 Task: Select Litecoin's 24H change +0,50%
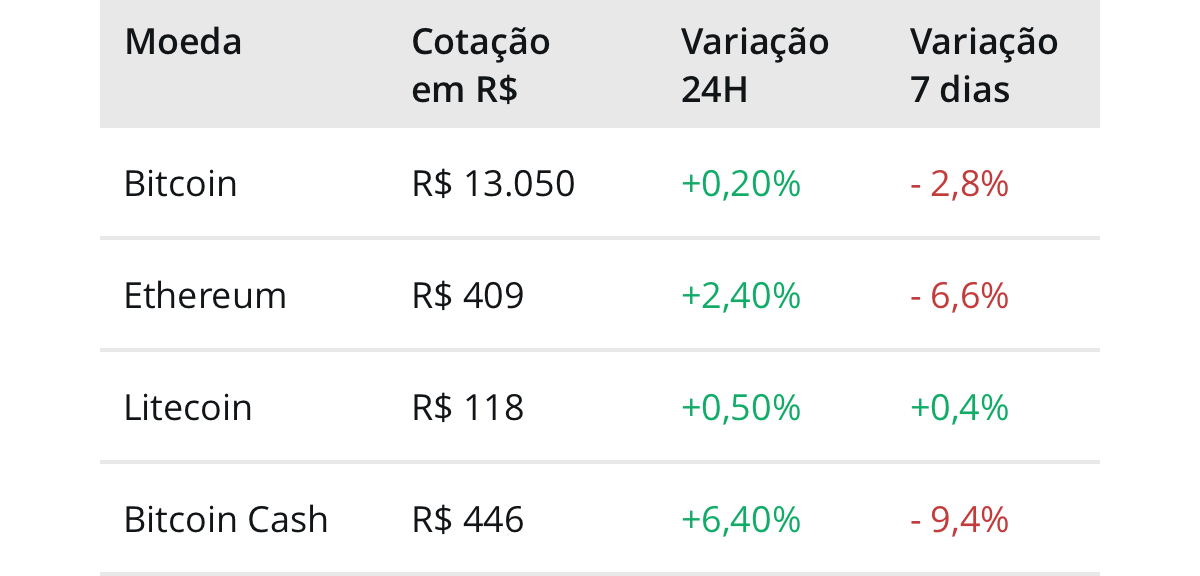click(x=741, y=408)
